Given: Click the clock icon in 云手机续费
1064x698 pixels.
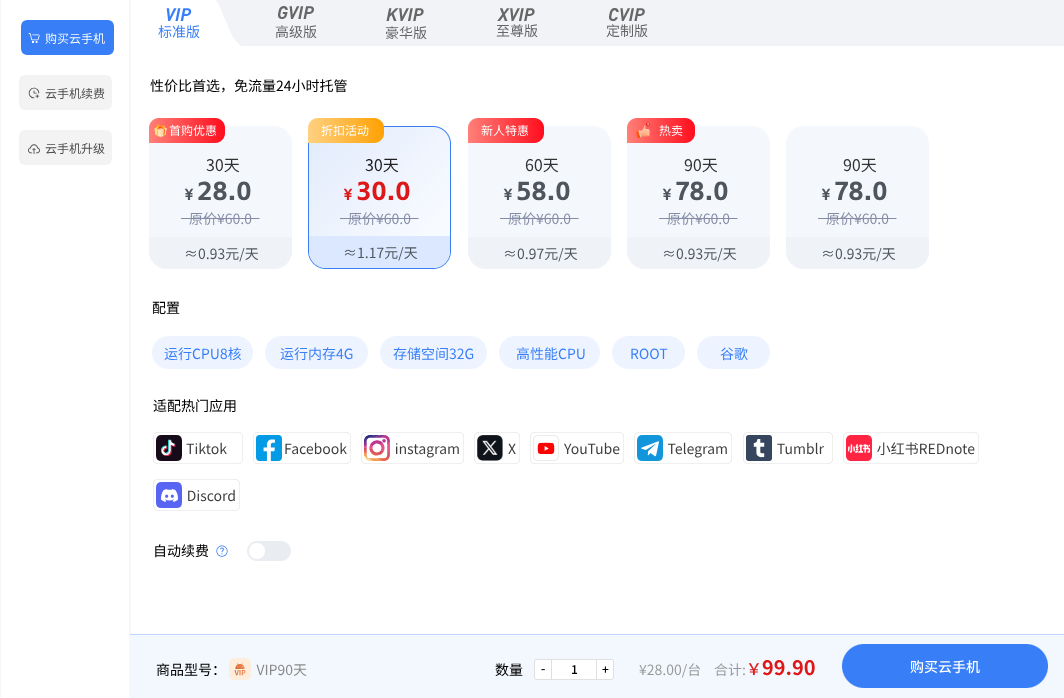Looking at the screenshot, I should pyautogui.click(x=34, y=93).
